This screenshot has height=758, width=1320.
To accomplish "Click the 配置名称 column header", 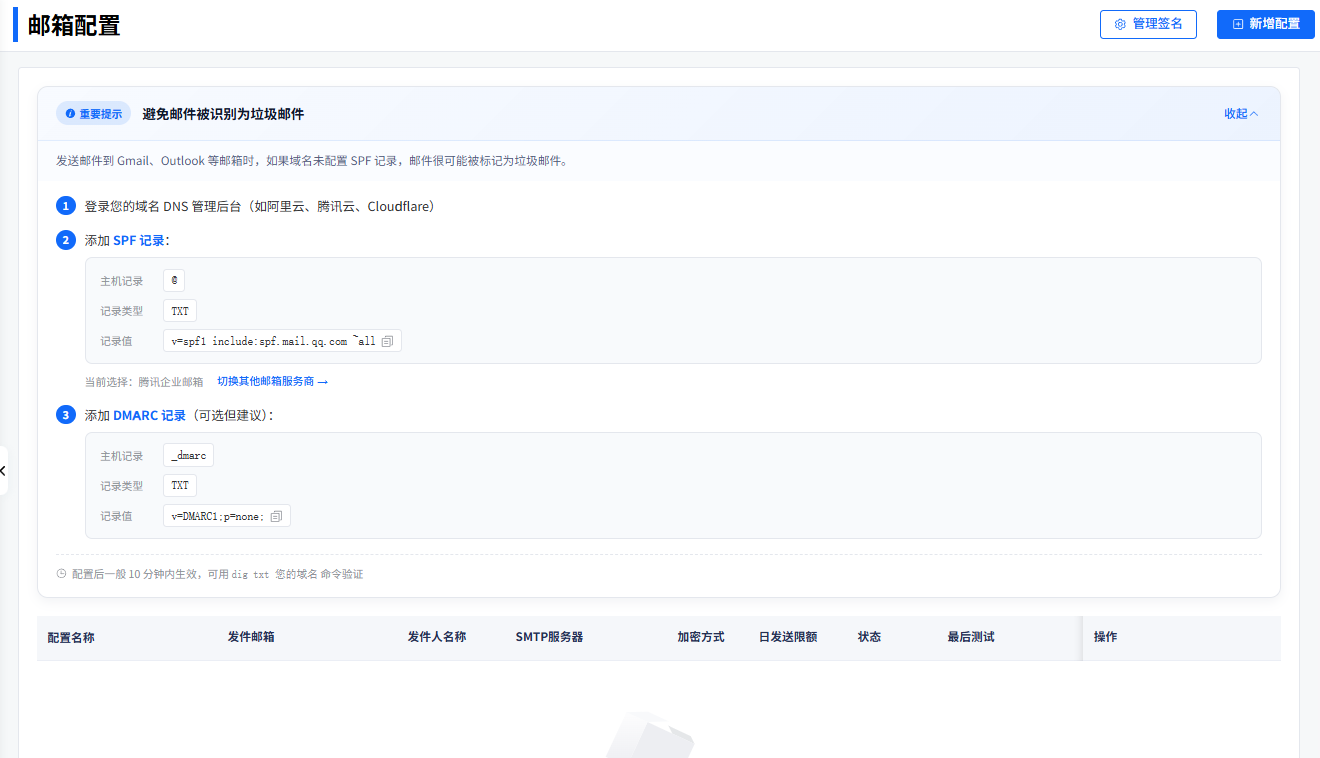I will [71, 637].
